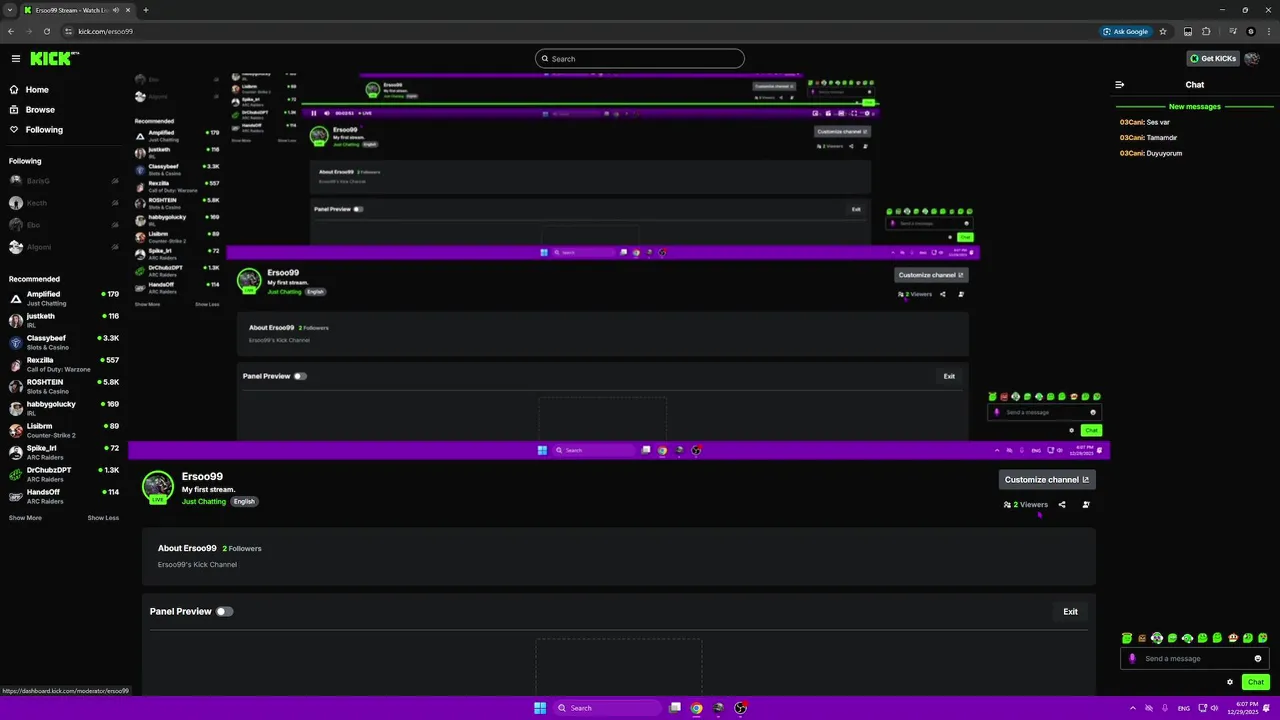Click the English language tag
This screenshot has height=720, width=1280.
245,501
